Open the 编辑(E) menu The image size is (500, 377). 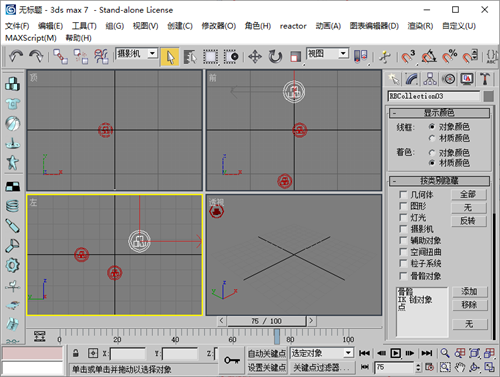(50, 26)
